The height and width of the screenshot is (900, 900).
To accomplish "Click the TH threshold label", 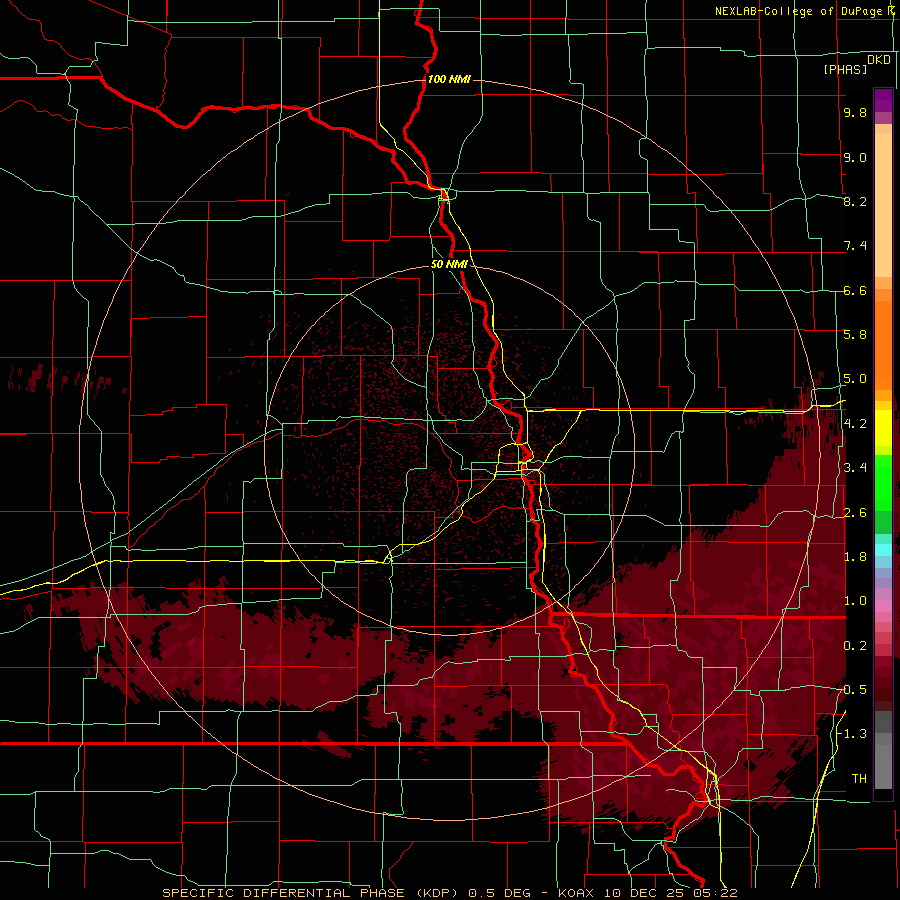I will pyautogui.click(x=859, y=779).
